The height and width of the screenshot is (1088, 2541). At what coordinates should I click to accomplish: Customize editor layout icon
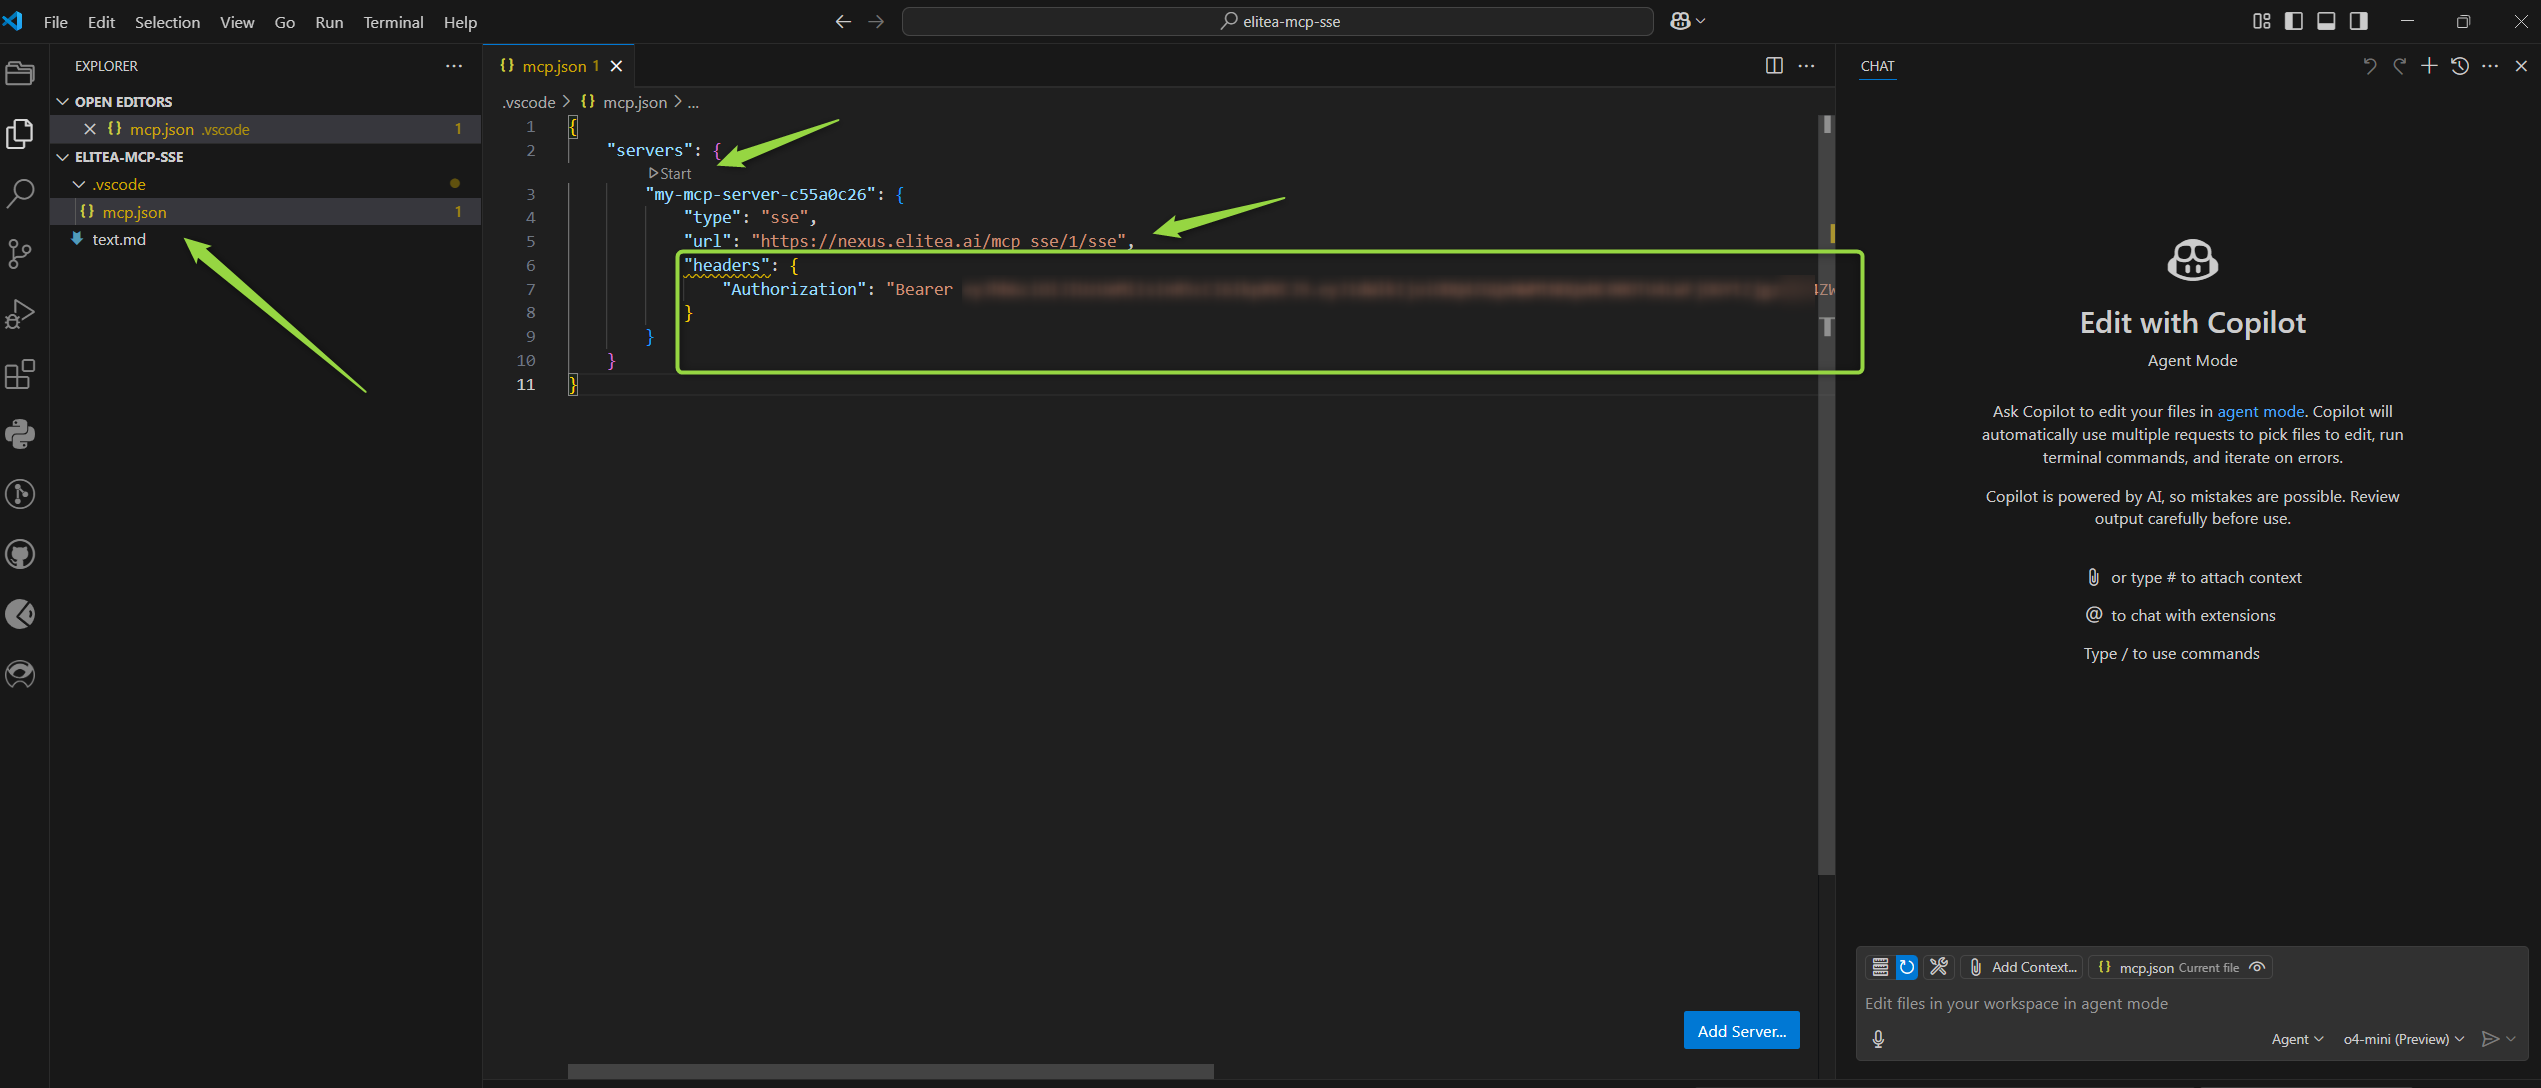coord(2262,21)
